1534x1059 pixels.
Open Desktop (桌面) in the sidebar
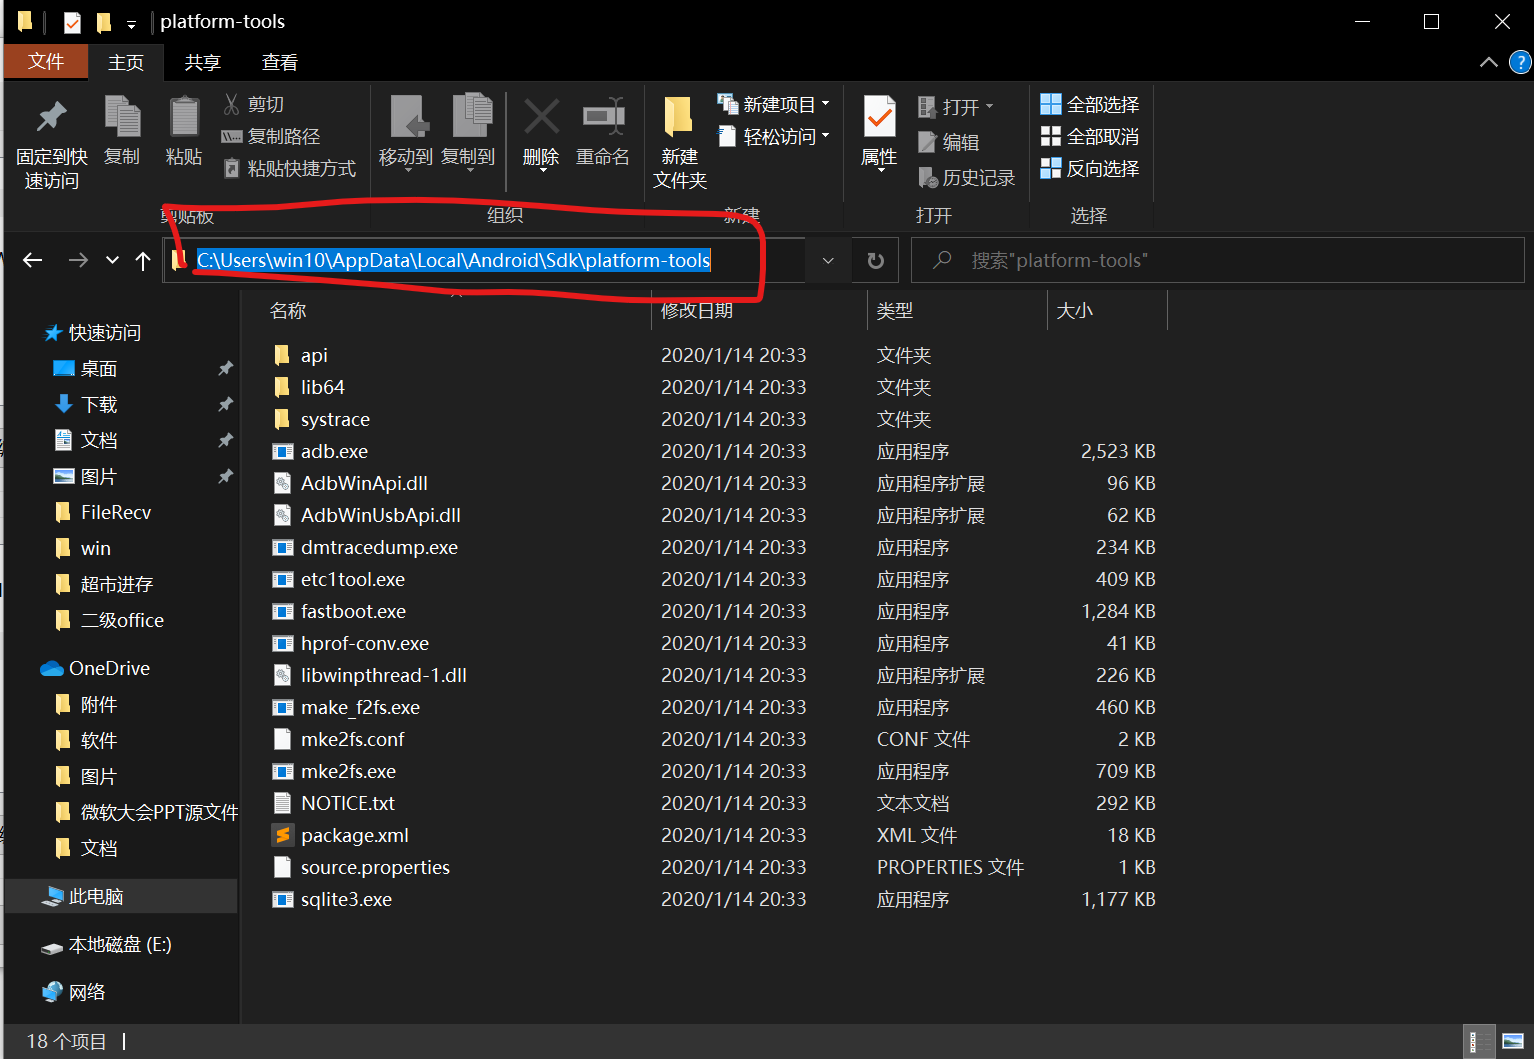(86, 368)
